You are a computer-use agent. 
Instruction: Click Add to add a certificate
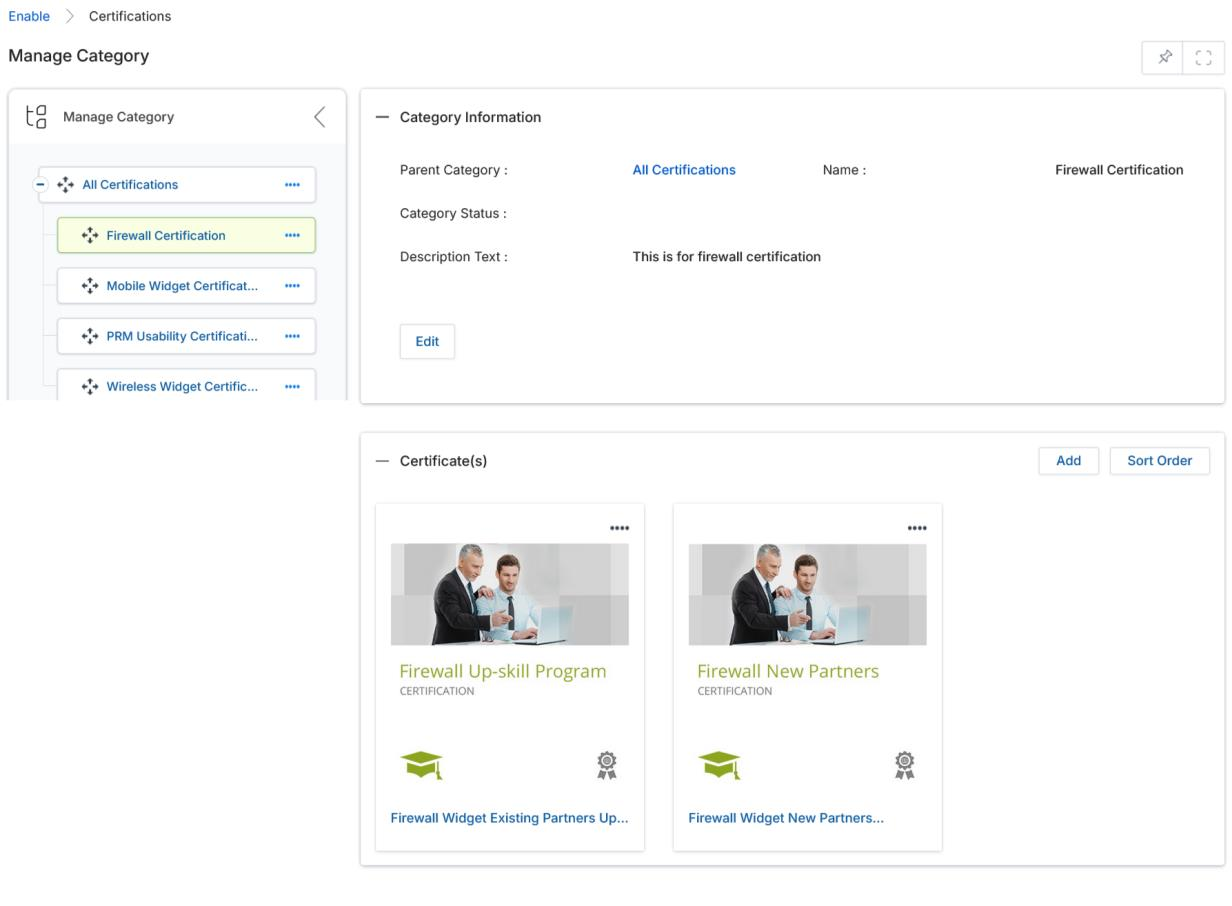tap(1068, 461)
